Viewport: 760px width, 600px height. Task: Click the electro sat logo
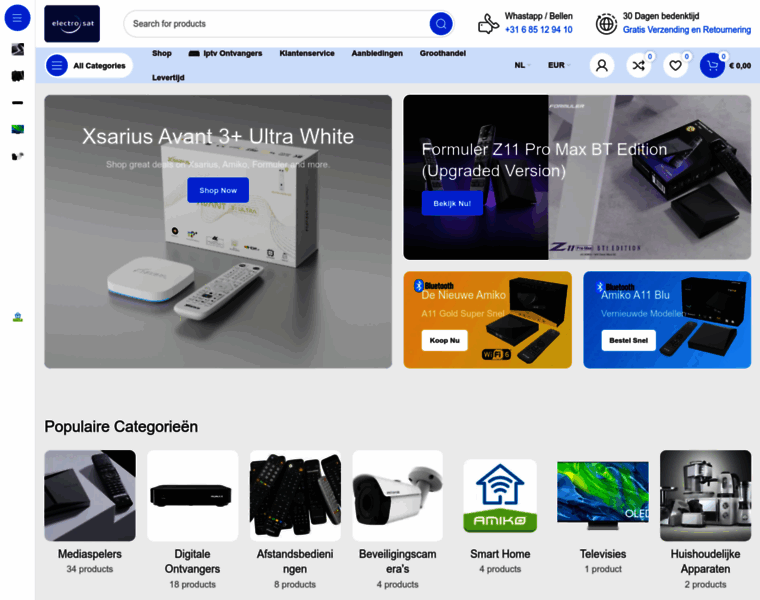[x=72, y=24]
